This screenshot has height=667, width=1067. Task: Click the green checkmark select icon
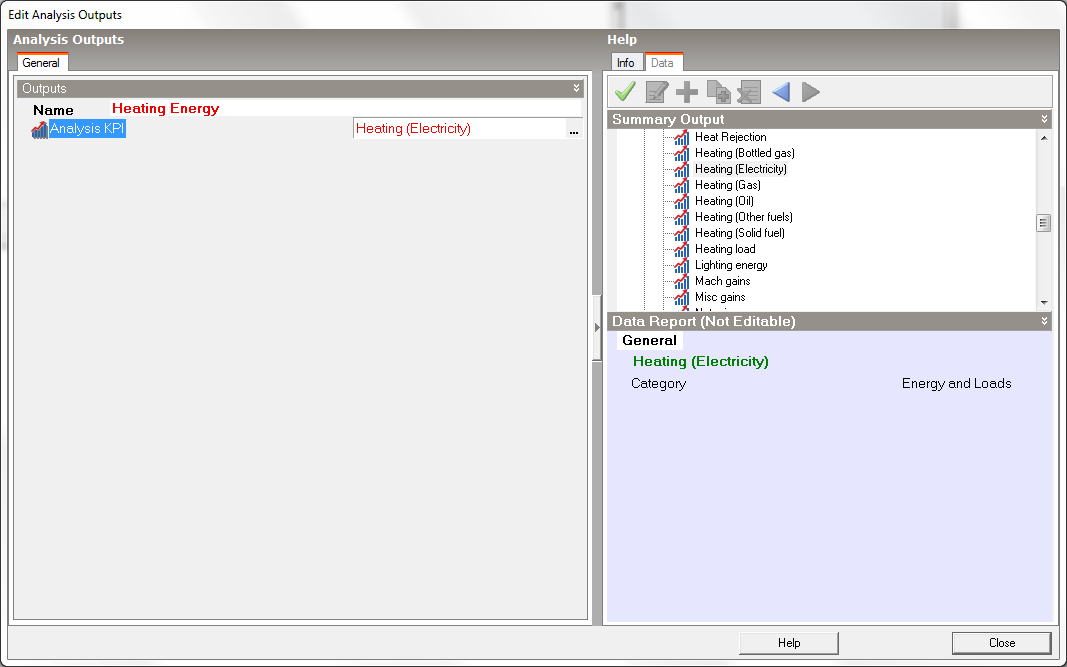626,92
